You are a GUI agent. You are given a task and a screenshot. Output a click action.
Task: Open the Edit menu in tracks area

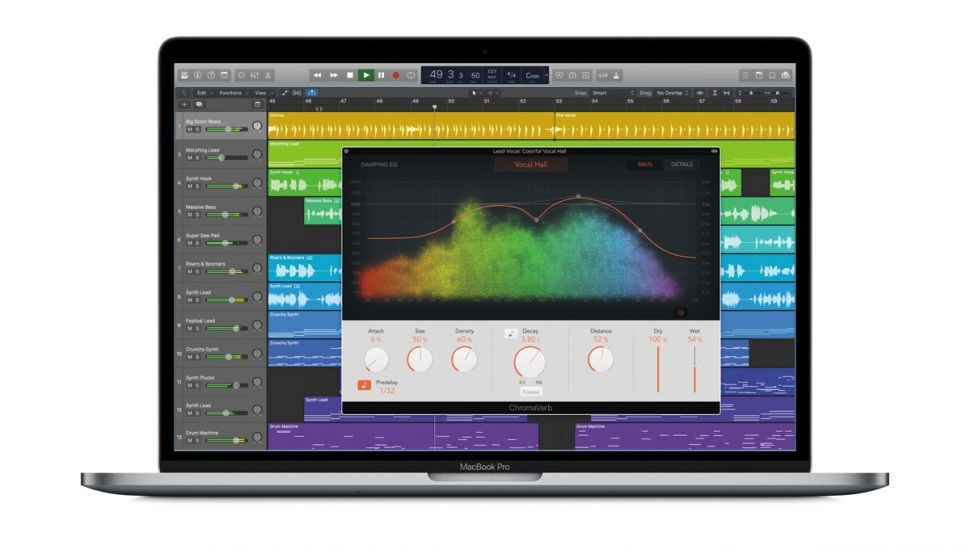205,93
